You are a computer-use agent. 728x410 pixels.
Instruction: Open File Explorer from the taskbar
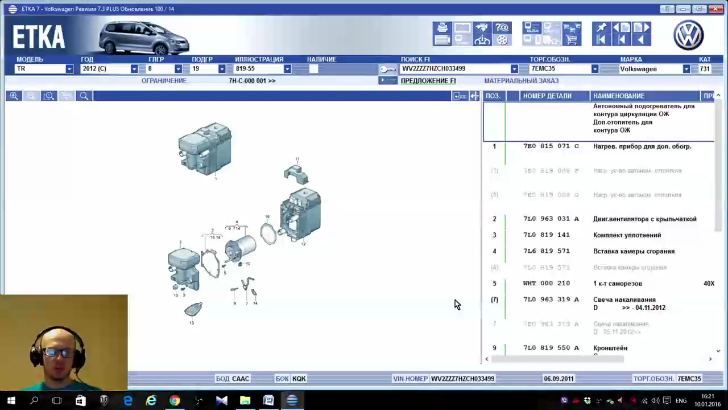click(x=245, y=400)
